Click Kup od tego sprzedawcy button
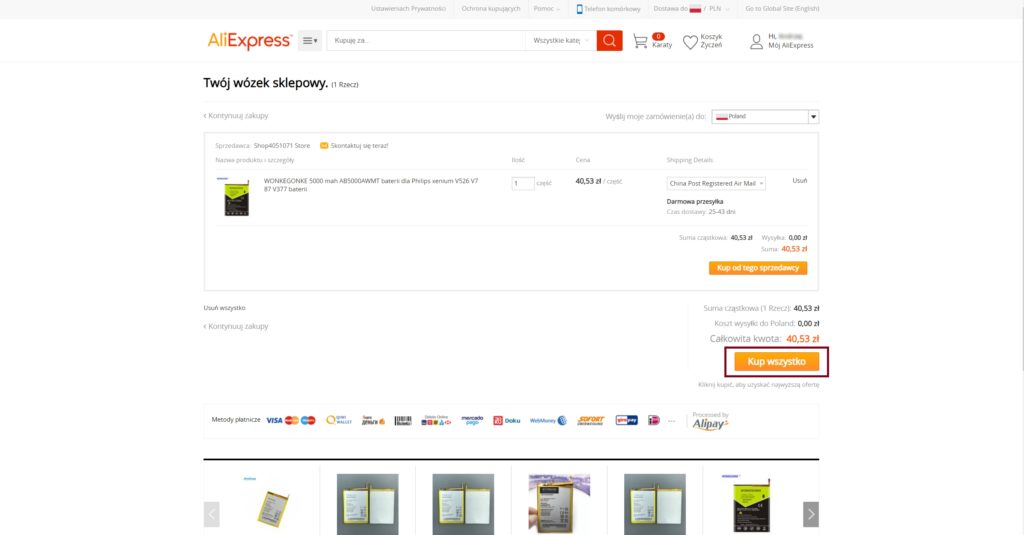The width and height of the screenshot is (1024, 535). tap(758, 268)
